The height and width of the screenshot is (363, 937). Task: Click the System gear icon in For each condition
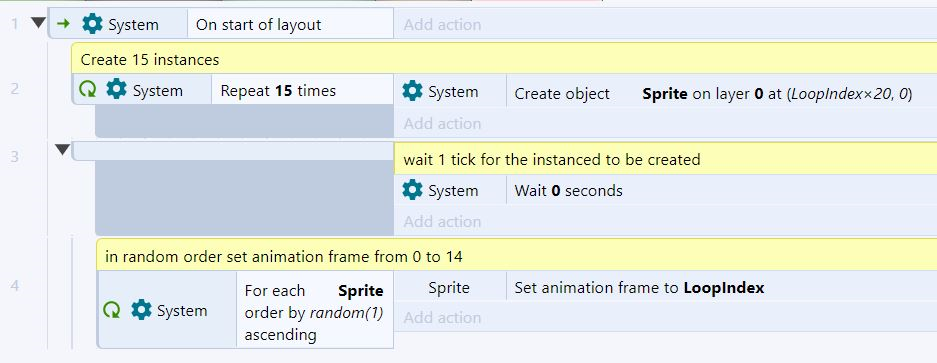click(141, 310)
